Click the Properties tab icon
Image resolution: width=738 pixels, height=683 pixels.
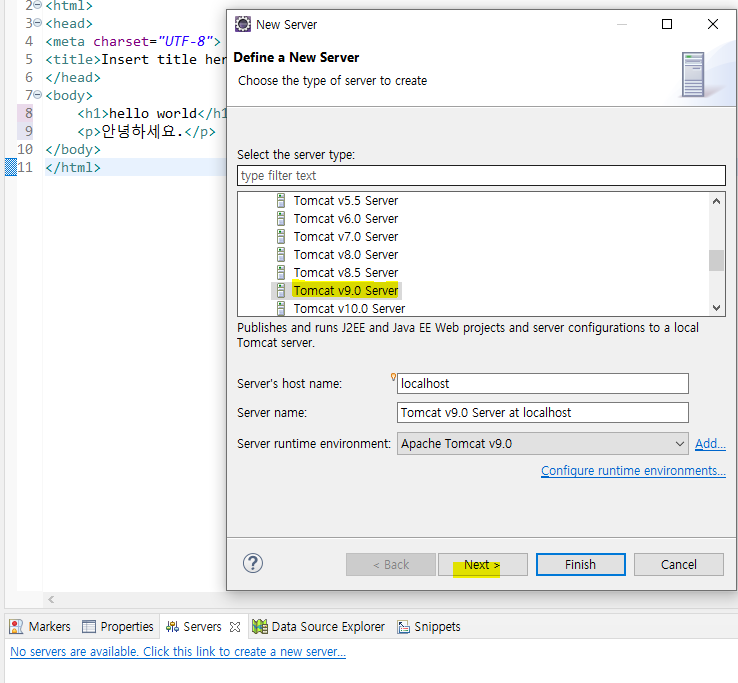tap(88, 627)
